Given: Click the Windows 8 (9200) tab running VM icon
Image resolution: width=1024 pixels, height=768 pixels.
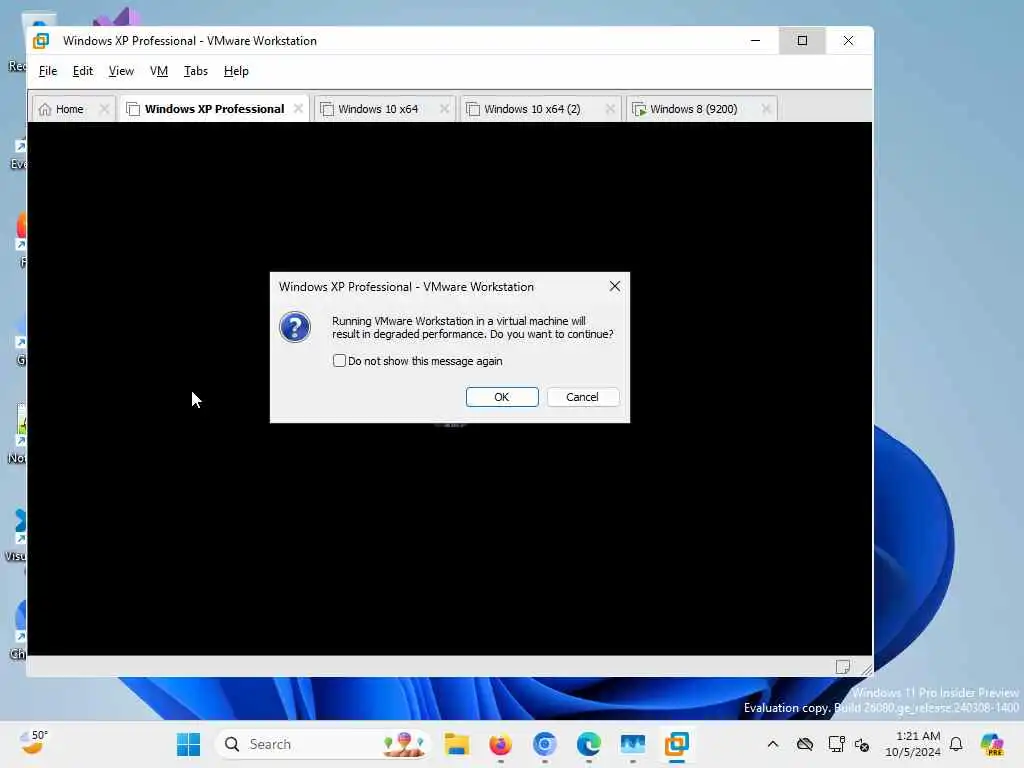Looking at the screenshot, I should pyautogui.click(x=639, y=109).
